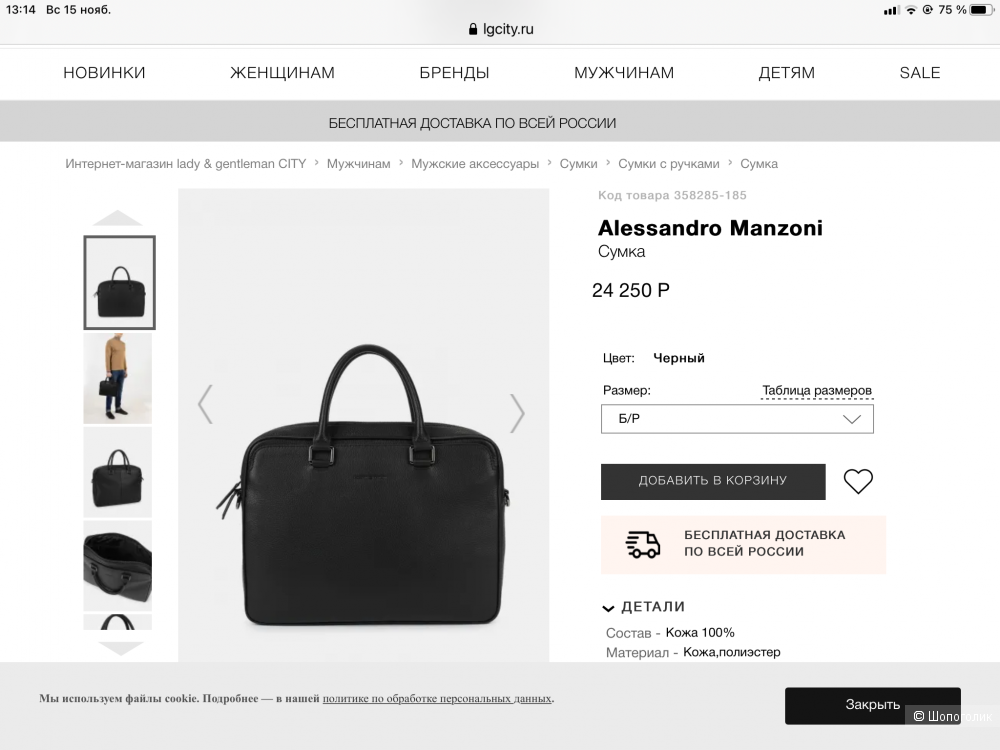Show previous product photo with left arrow
This screenshot has height=750, width=1000.
205,404
